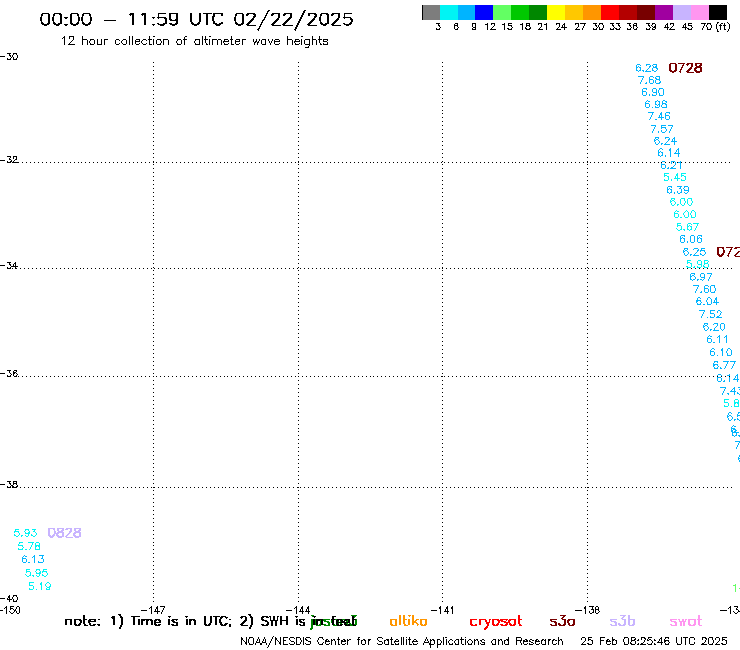Select the s3b satellite legend label
Screen dimensions: 740x650
click(x=622, y=621)
